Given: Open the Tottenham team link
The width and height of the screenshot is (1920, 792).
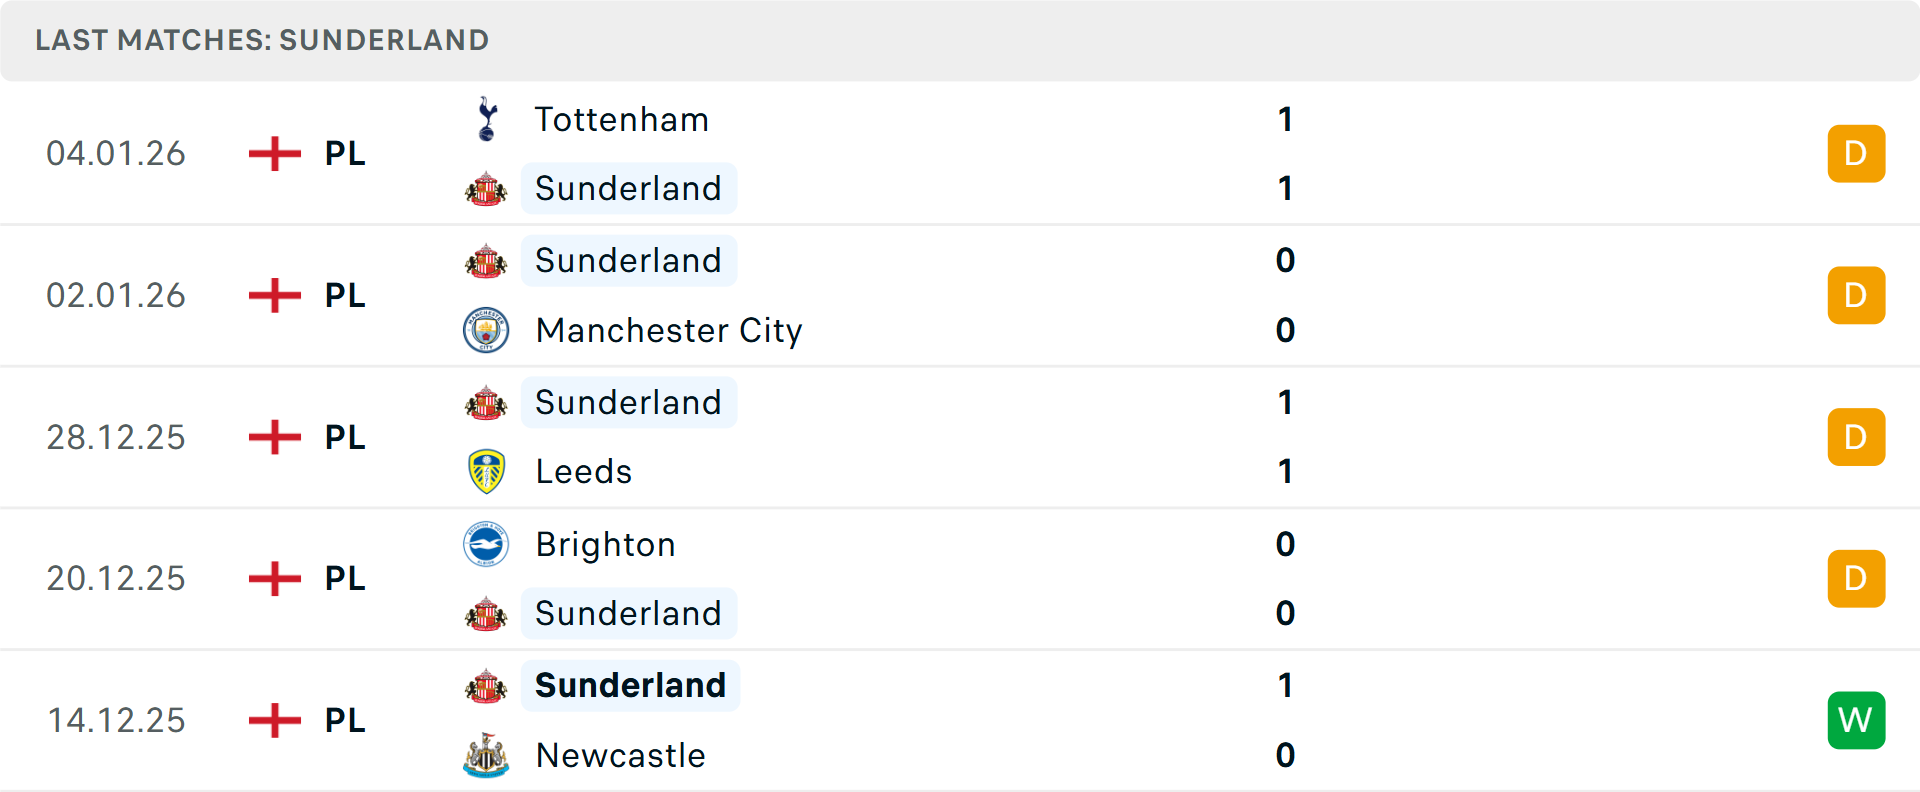Looking at the screenshot, I should click(621, 120).
